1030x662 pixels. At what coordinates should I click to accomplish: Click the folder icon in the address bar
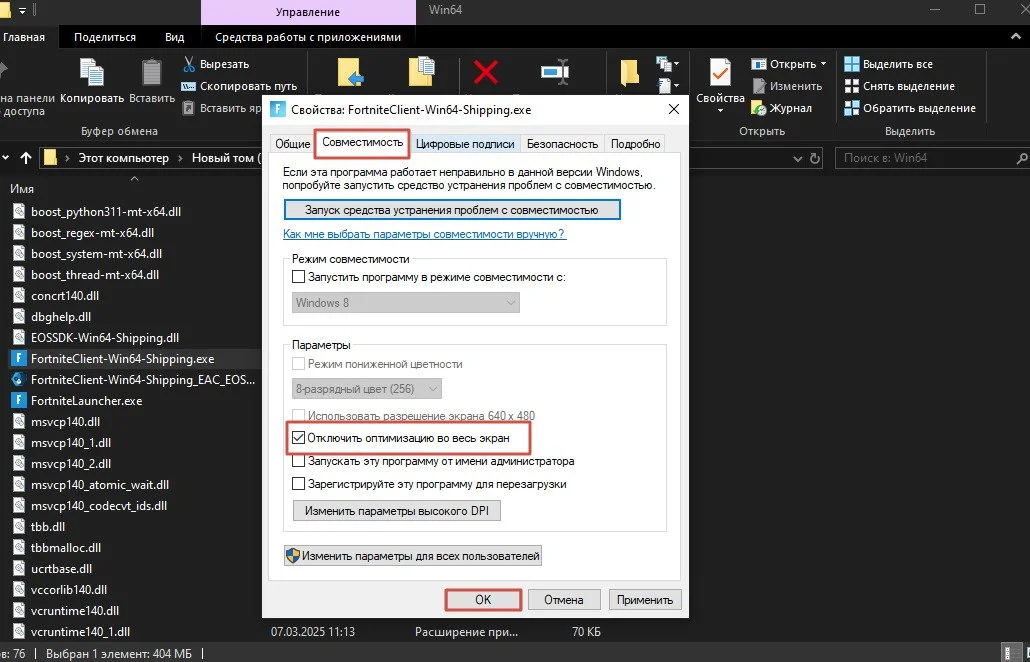51,158
